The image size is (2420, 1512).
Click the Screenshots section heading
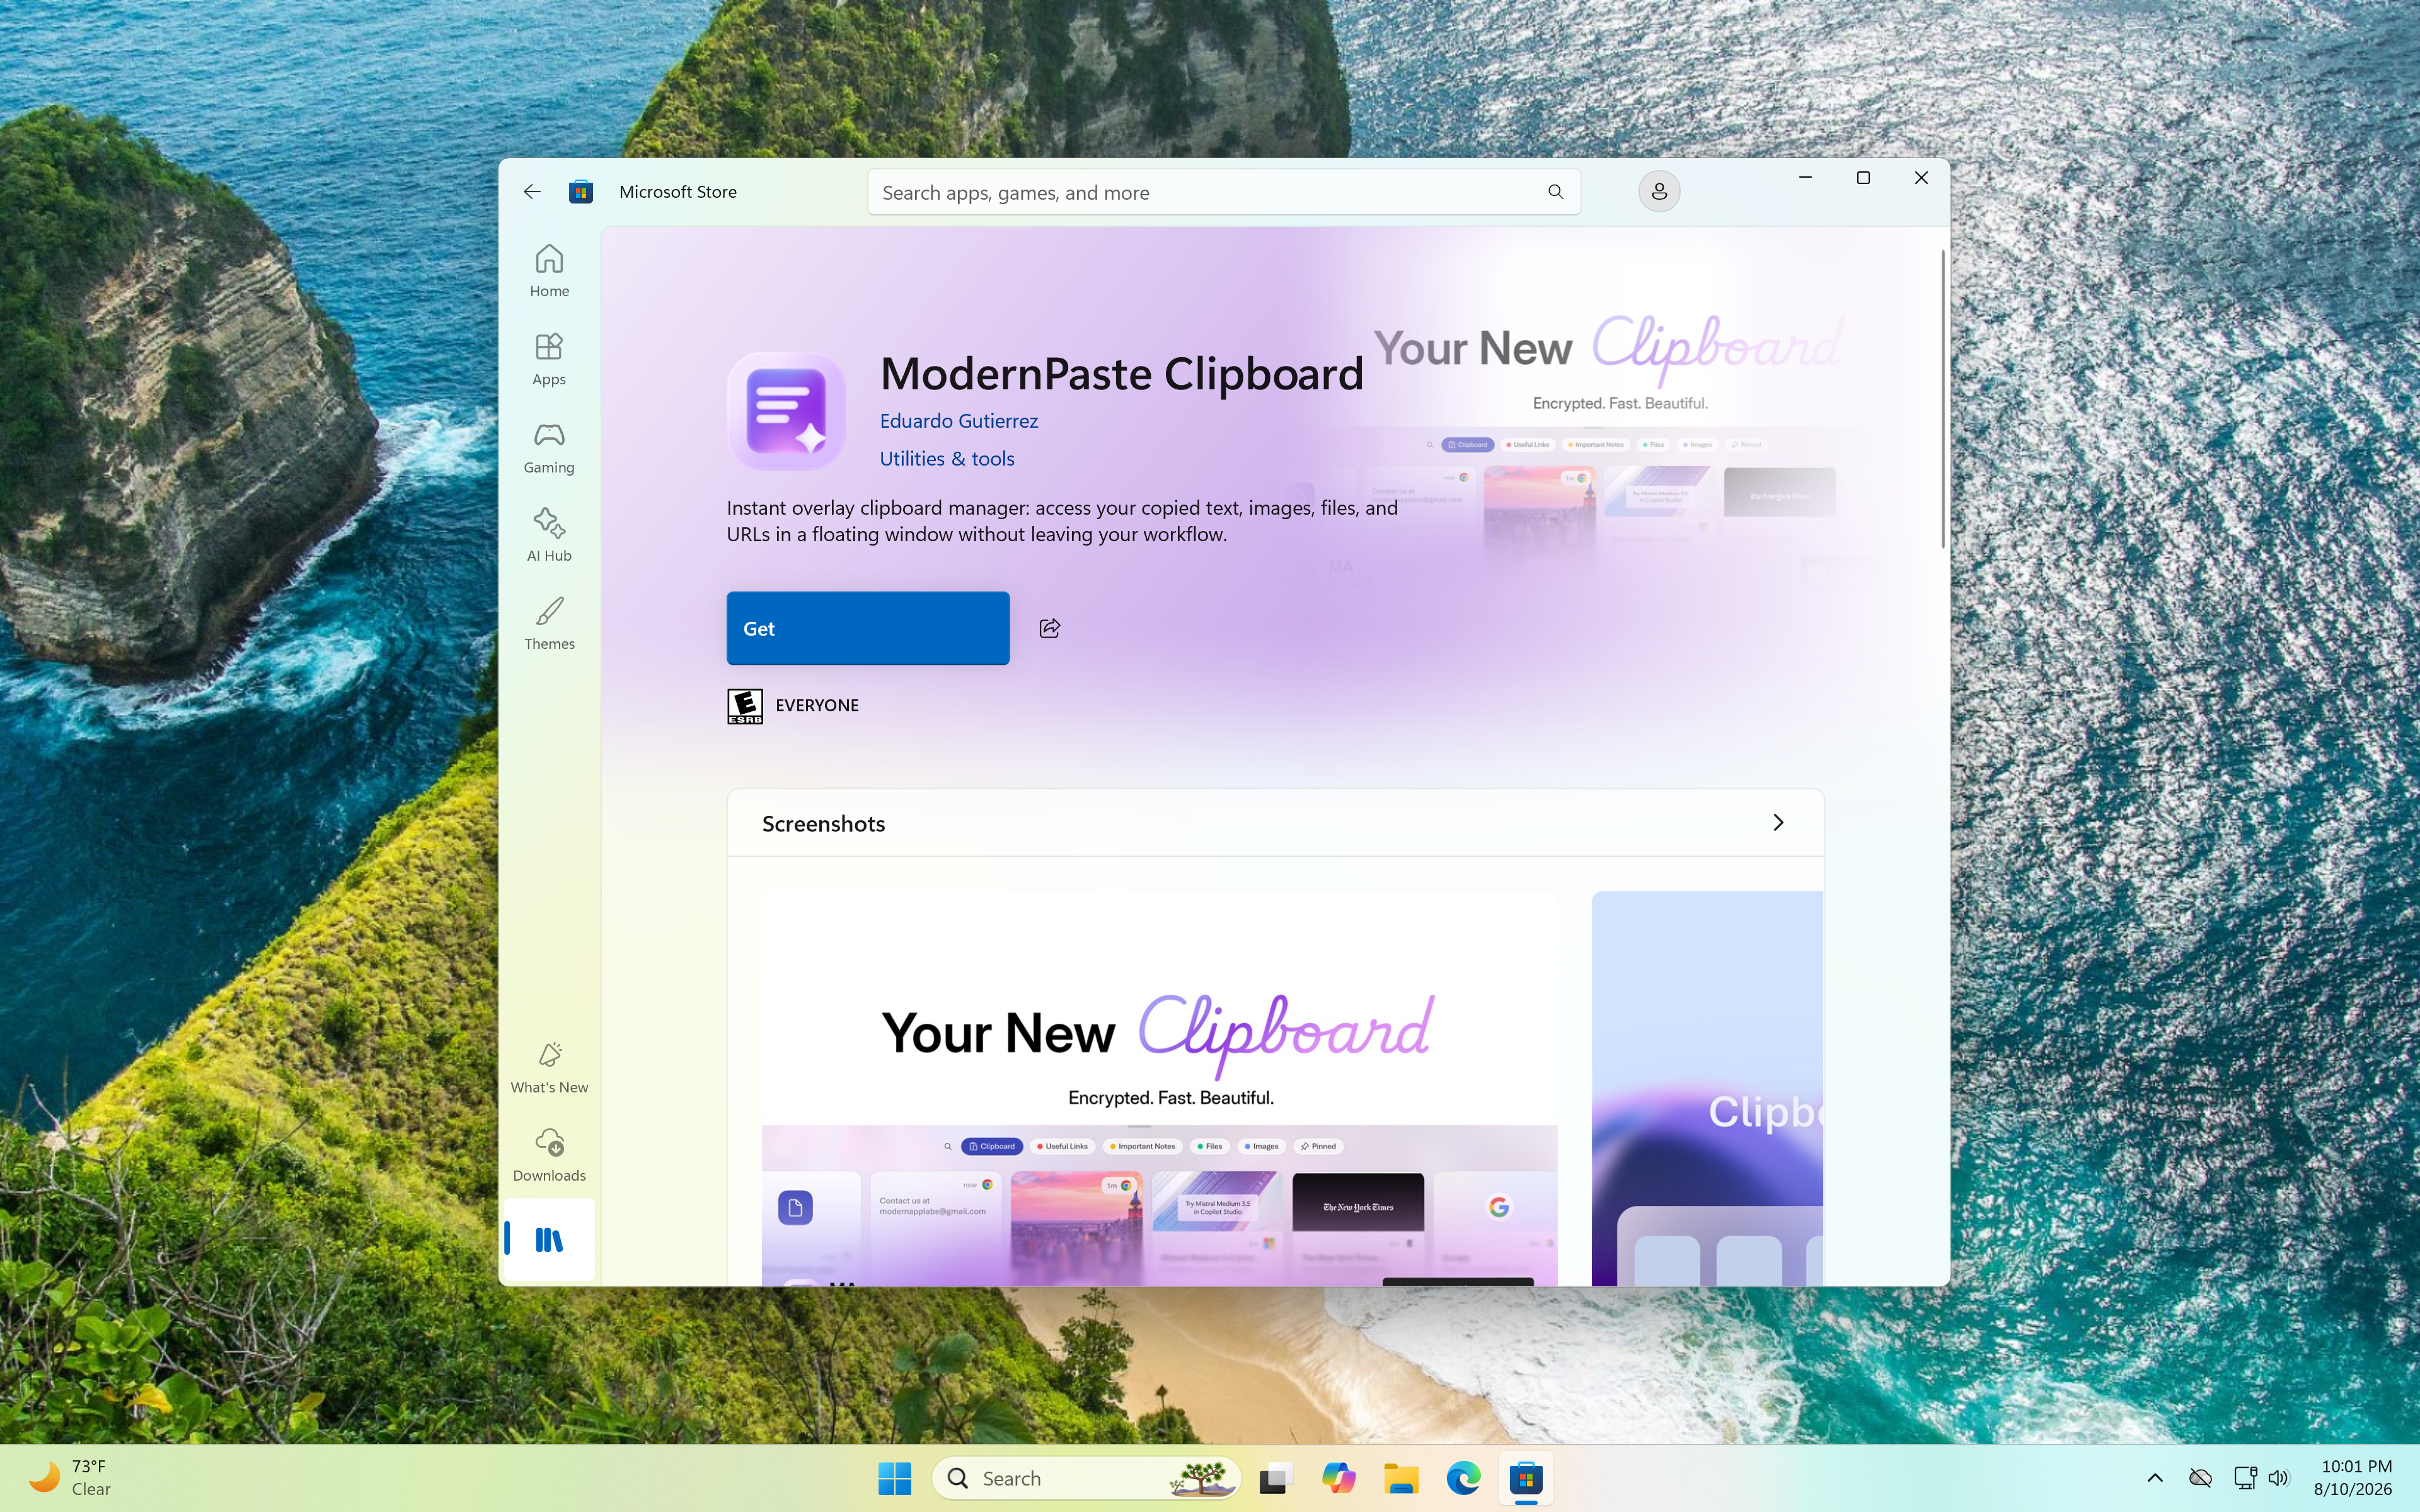click(x=823, y=823)
